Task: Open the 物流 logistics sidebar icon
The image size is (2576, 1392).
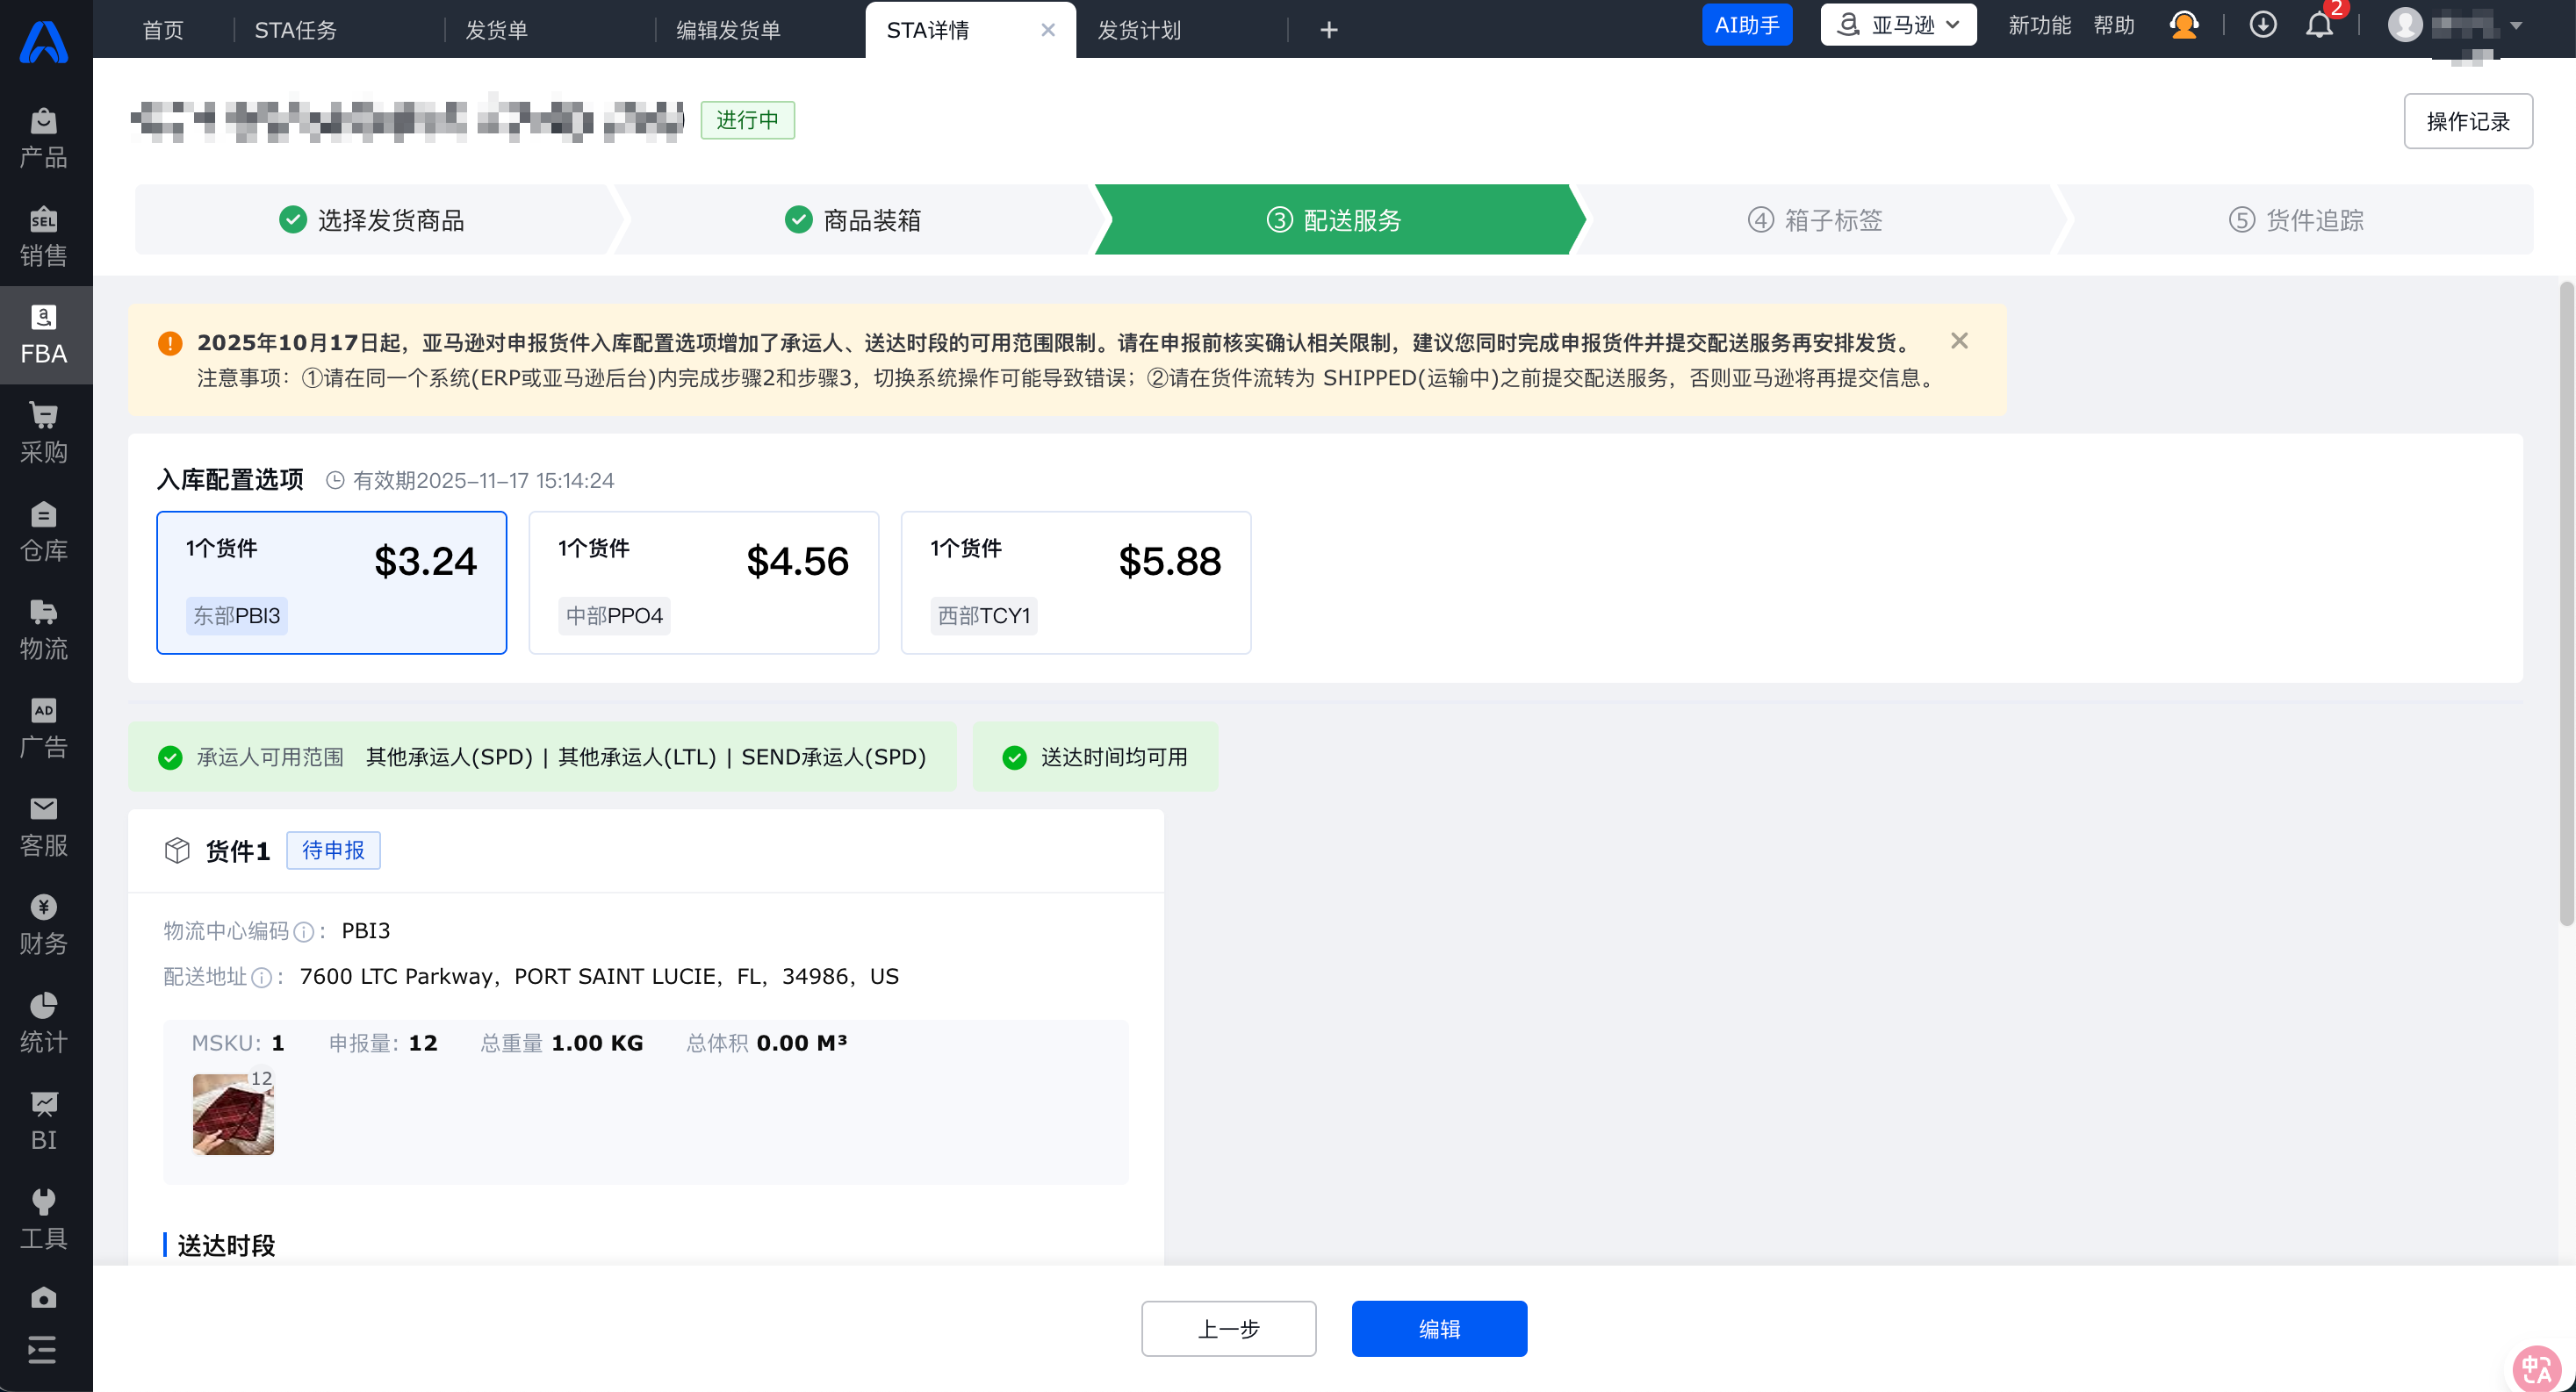Action: [x=44, y=630]
